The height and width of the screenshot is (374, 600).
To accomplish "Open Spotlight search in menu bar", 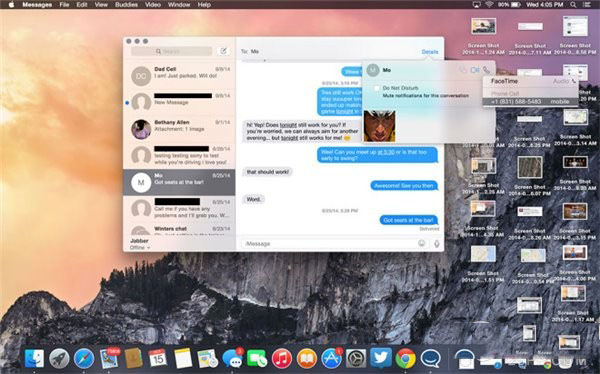I will click(573, 5).
